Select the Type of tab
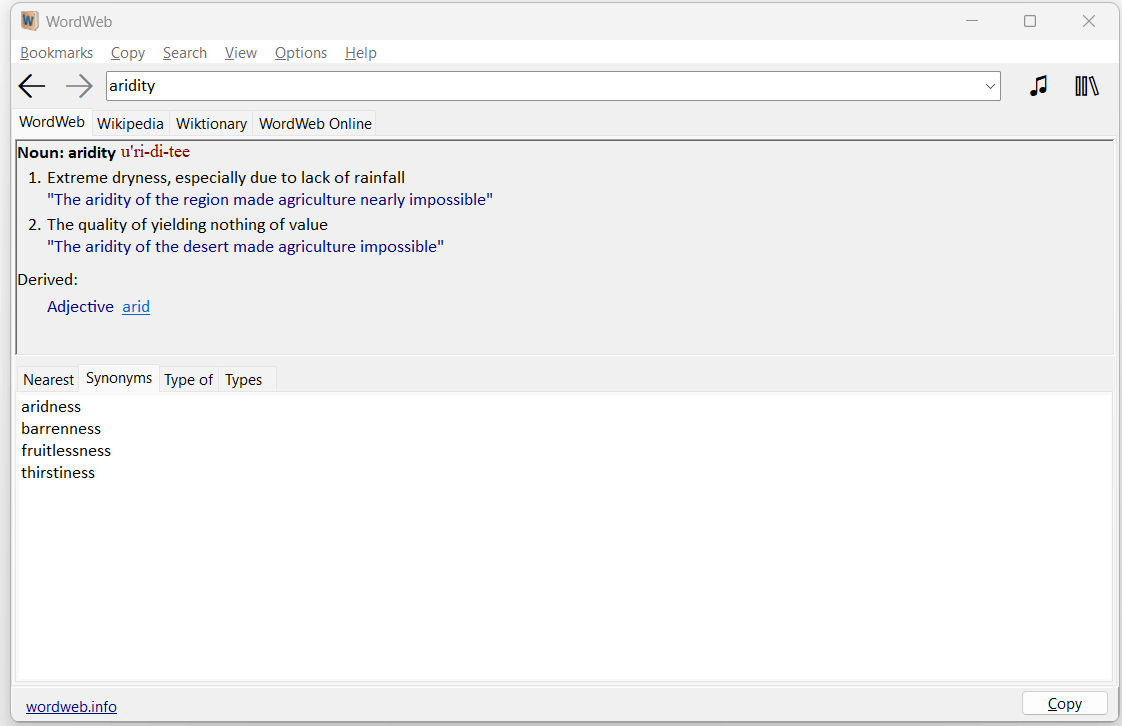 [188, 380]
